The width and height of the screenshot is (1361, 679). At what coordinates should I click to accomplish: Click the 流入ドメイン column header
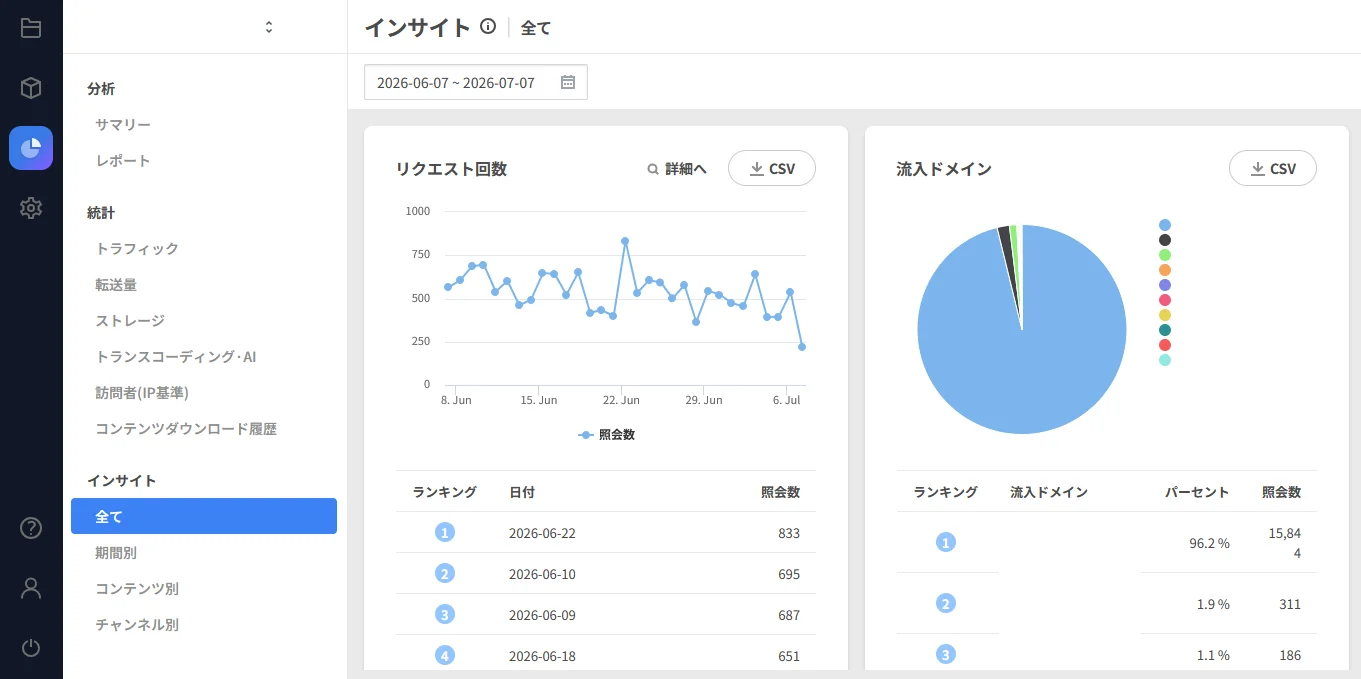point(1049,492)
